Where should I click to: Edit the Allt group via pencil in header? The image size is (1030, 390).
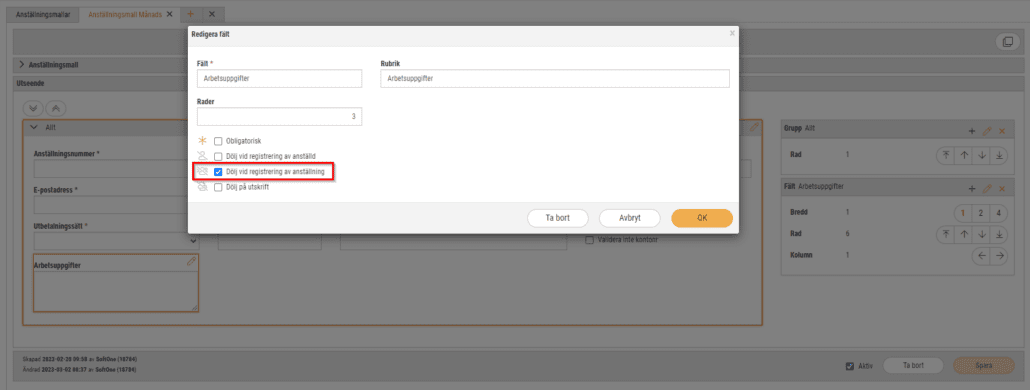point(755,127)
